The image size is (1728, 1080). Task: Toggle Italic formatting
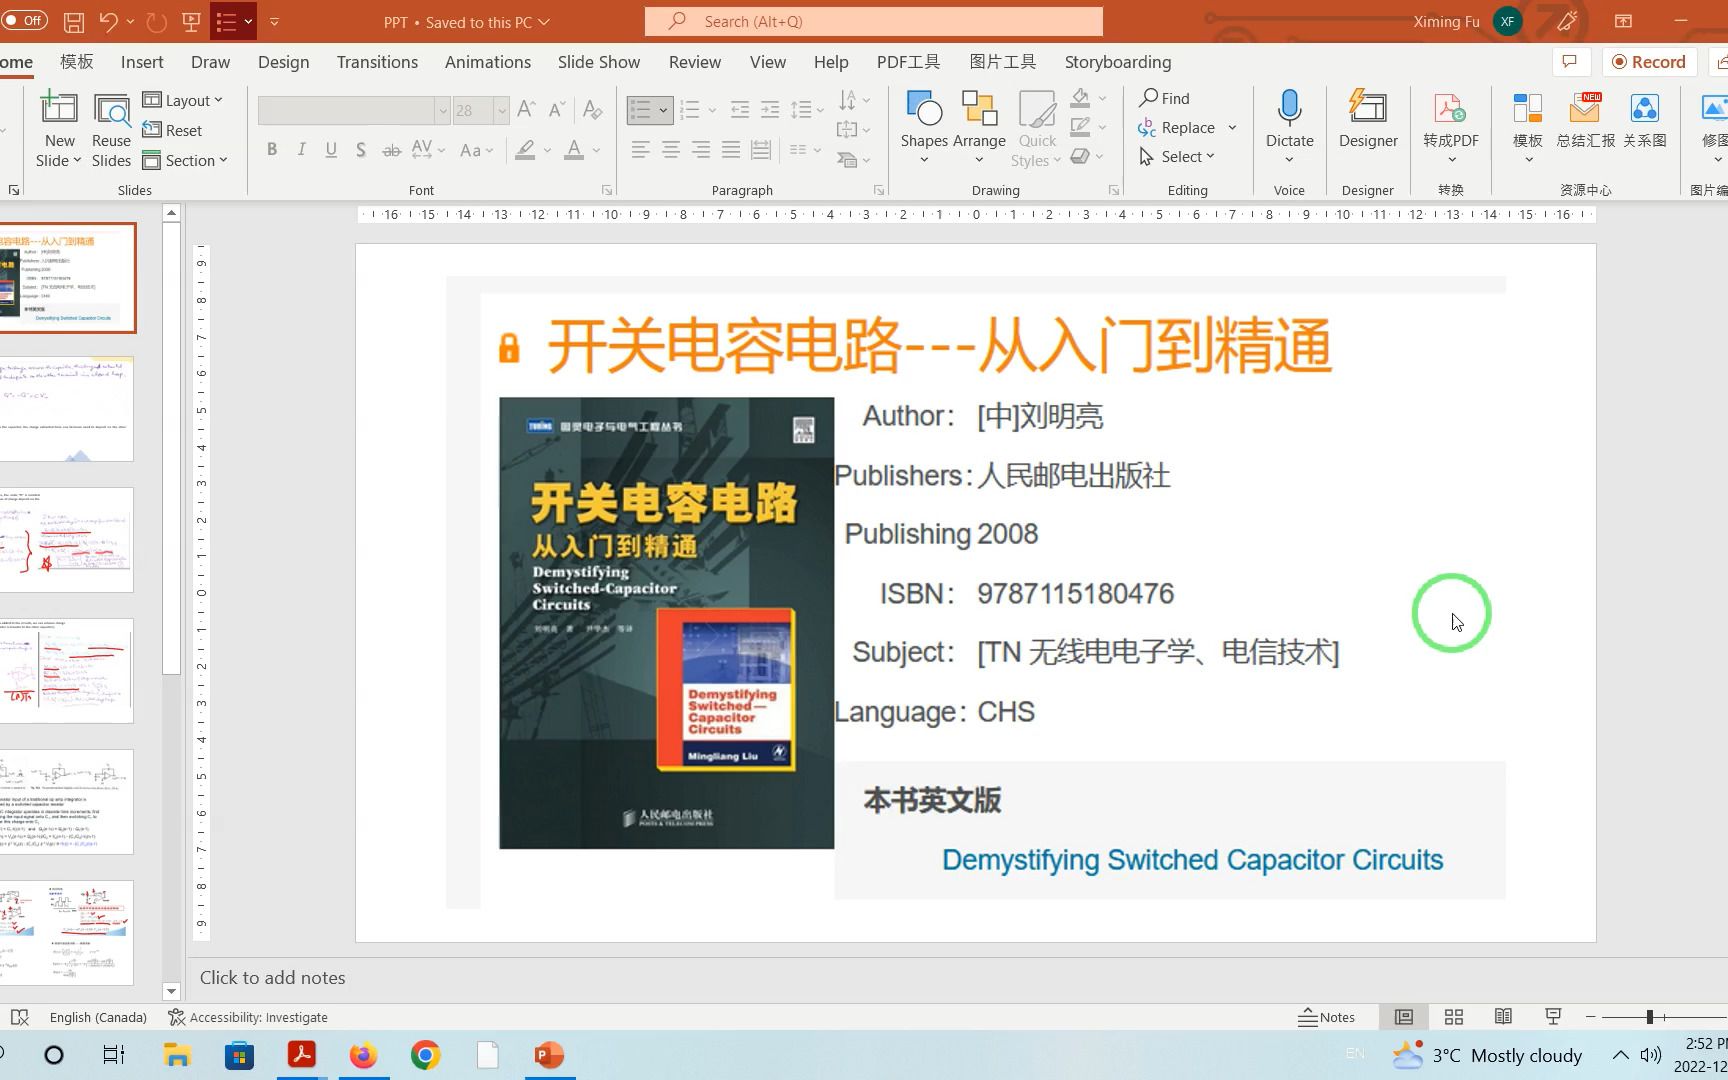(x=301, y=150)
